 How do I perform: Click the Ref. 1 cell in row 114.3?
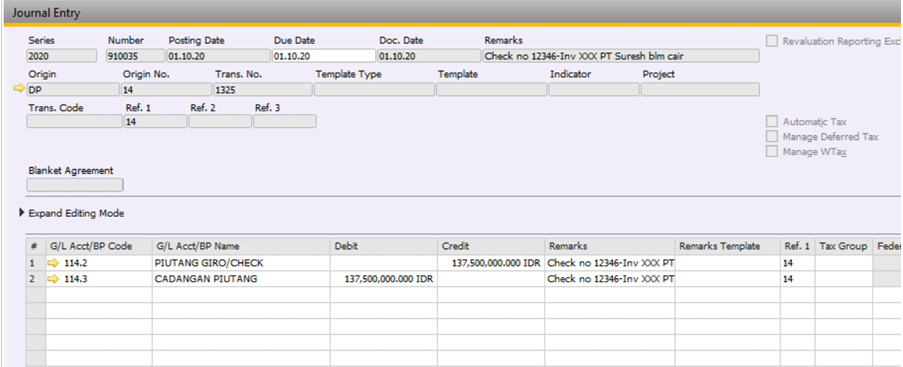tap(798, 279)
